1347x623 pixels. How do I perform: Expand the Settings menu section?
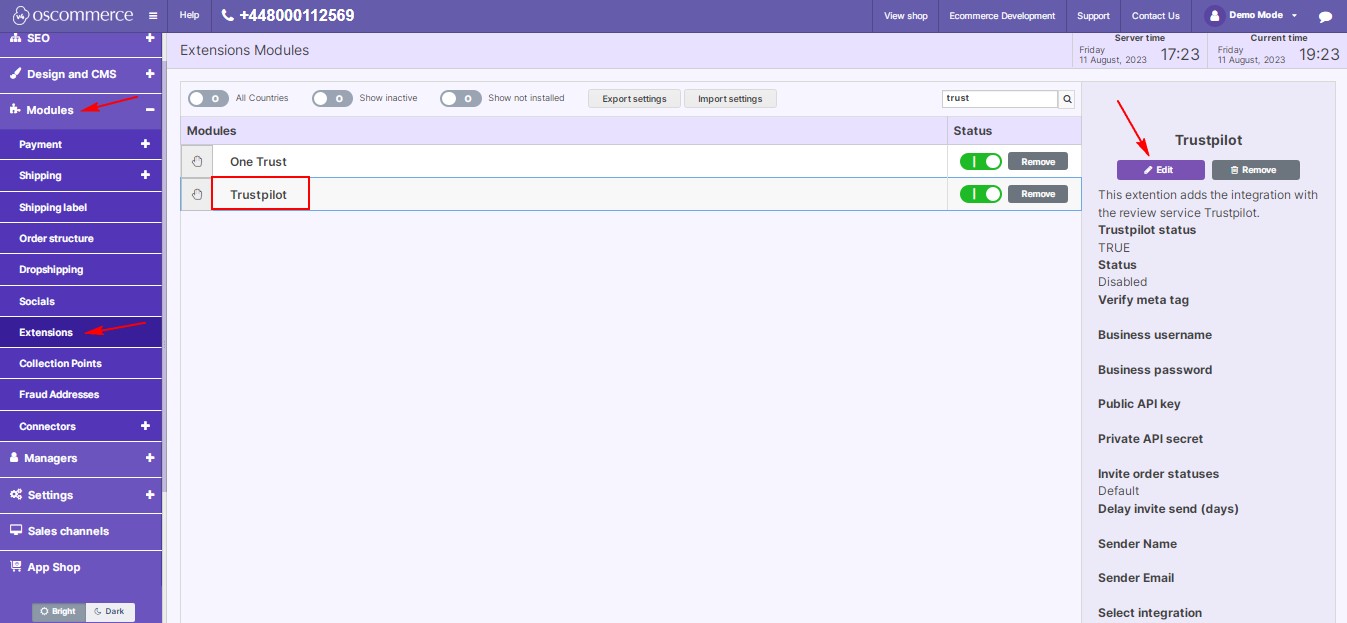150,495
